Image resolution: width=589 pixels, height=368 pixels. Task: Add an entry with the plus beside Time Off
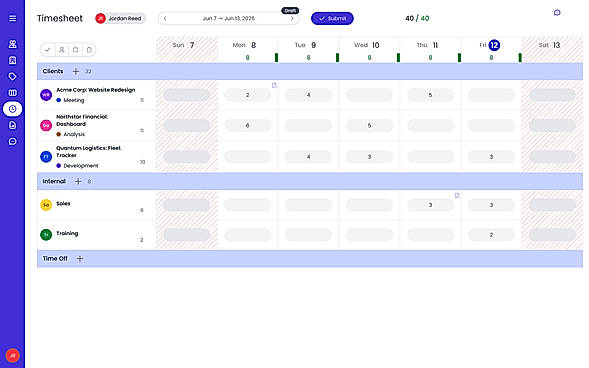point(80,259)
